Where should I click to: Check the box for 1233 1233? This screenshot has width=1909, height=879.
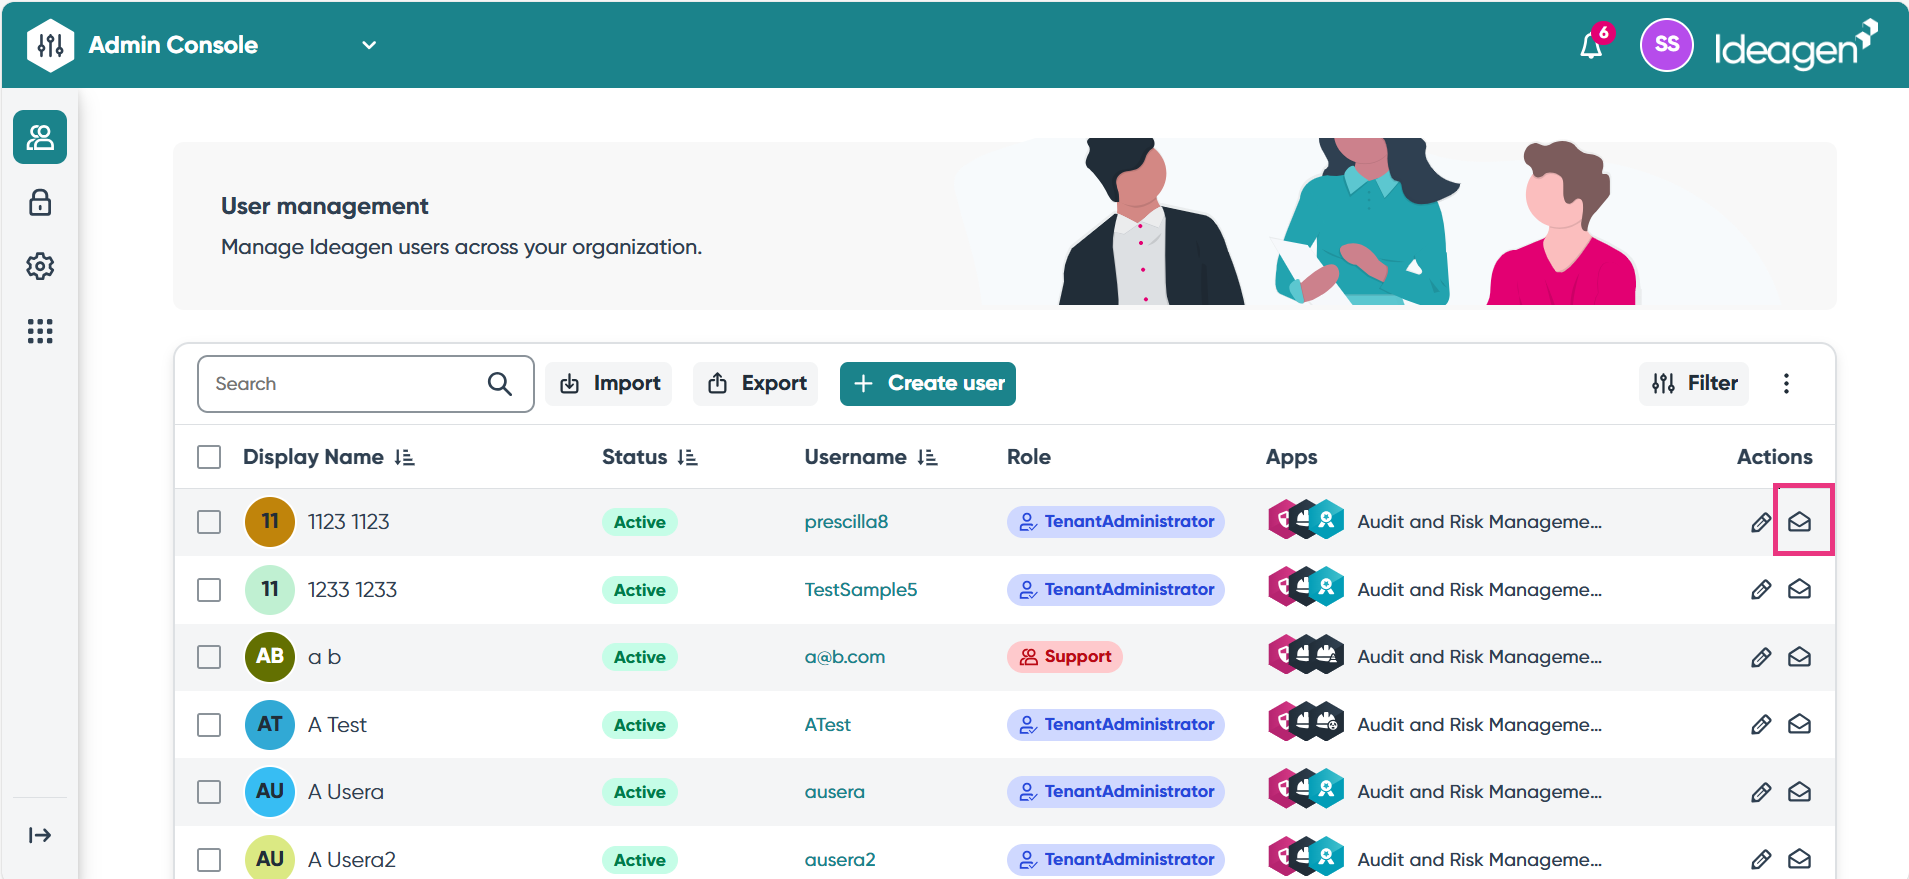209,590
